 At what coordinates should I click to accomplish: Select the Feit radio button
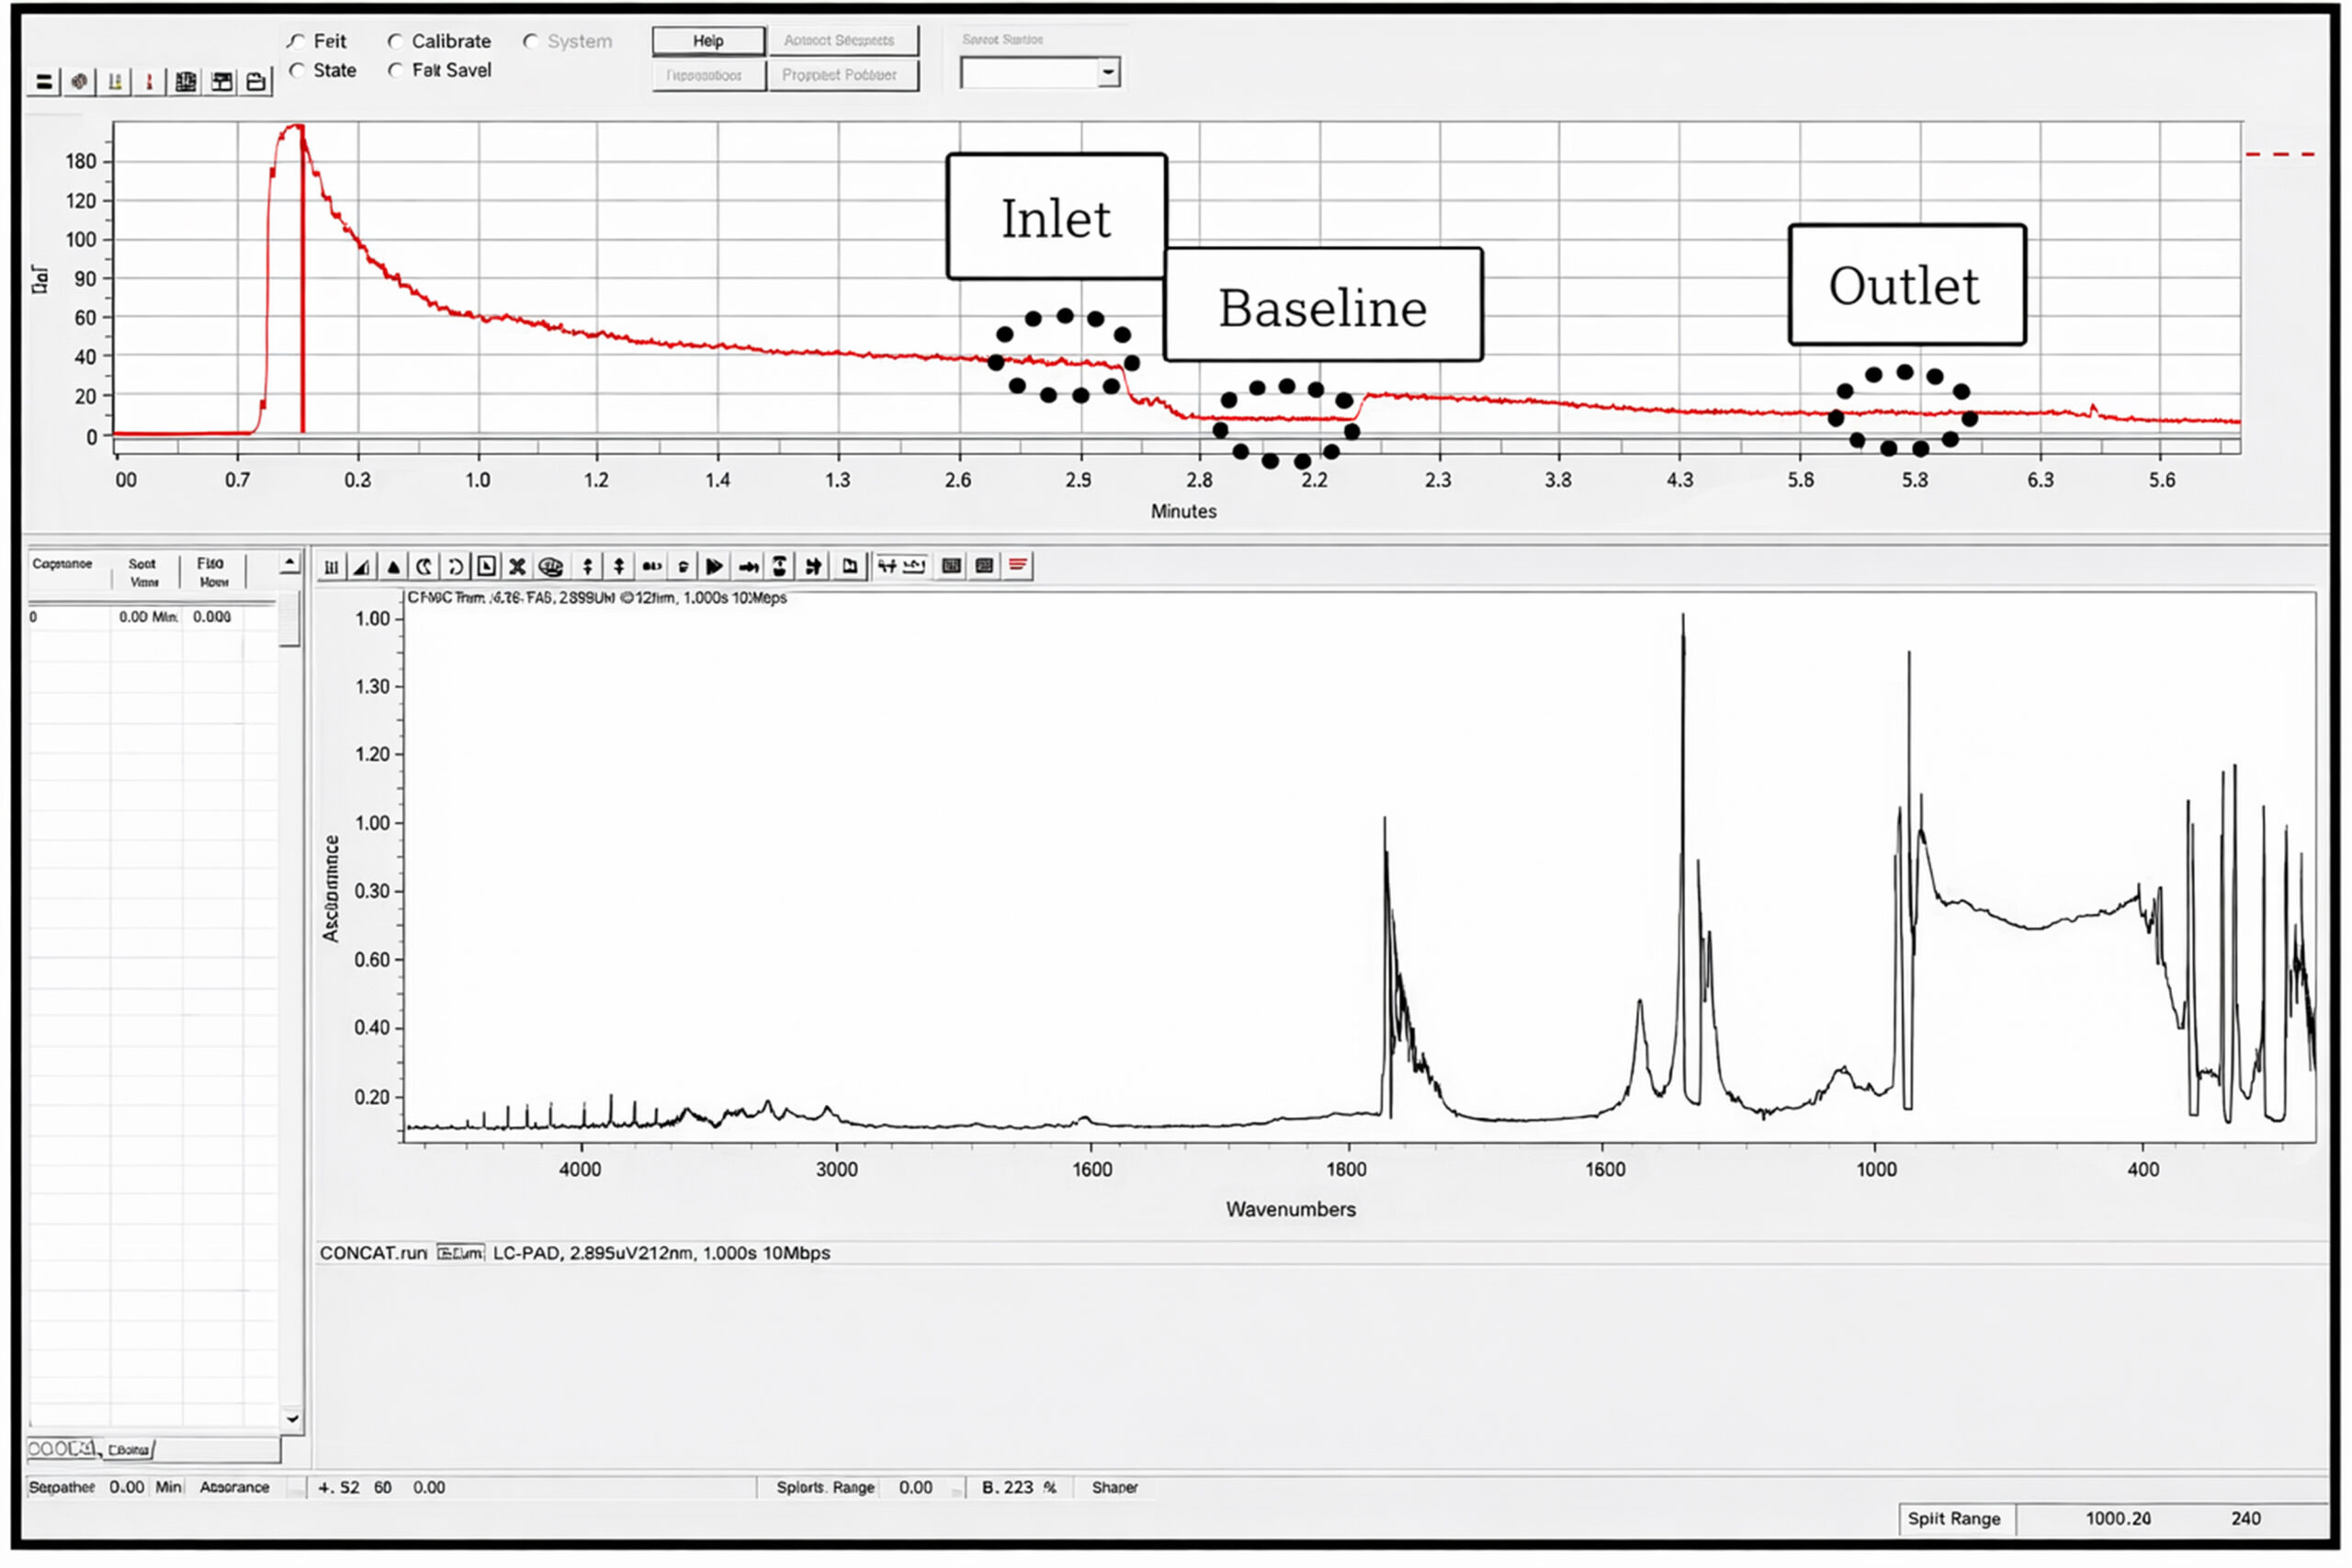[x=296, y=41]
